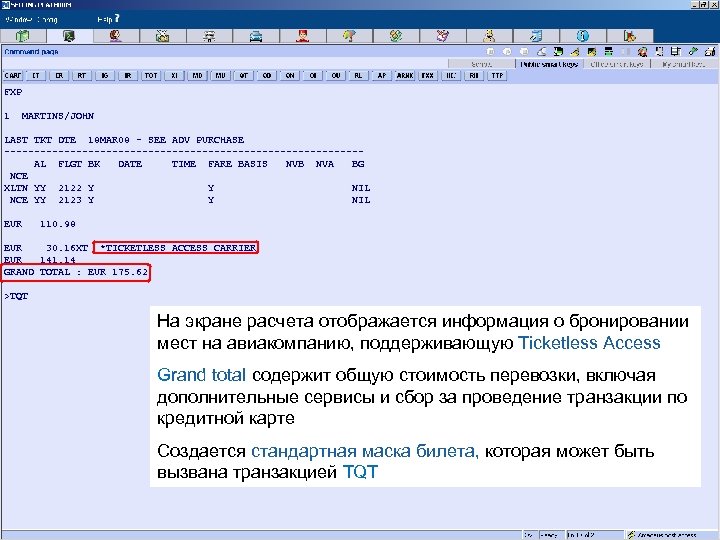Viewport: 720px width, 540px height.
Task: Click the ET smart key button
Action: point(36,75)
